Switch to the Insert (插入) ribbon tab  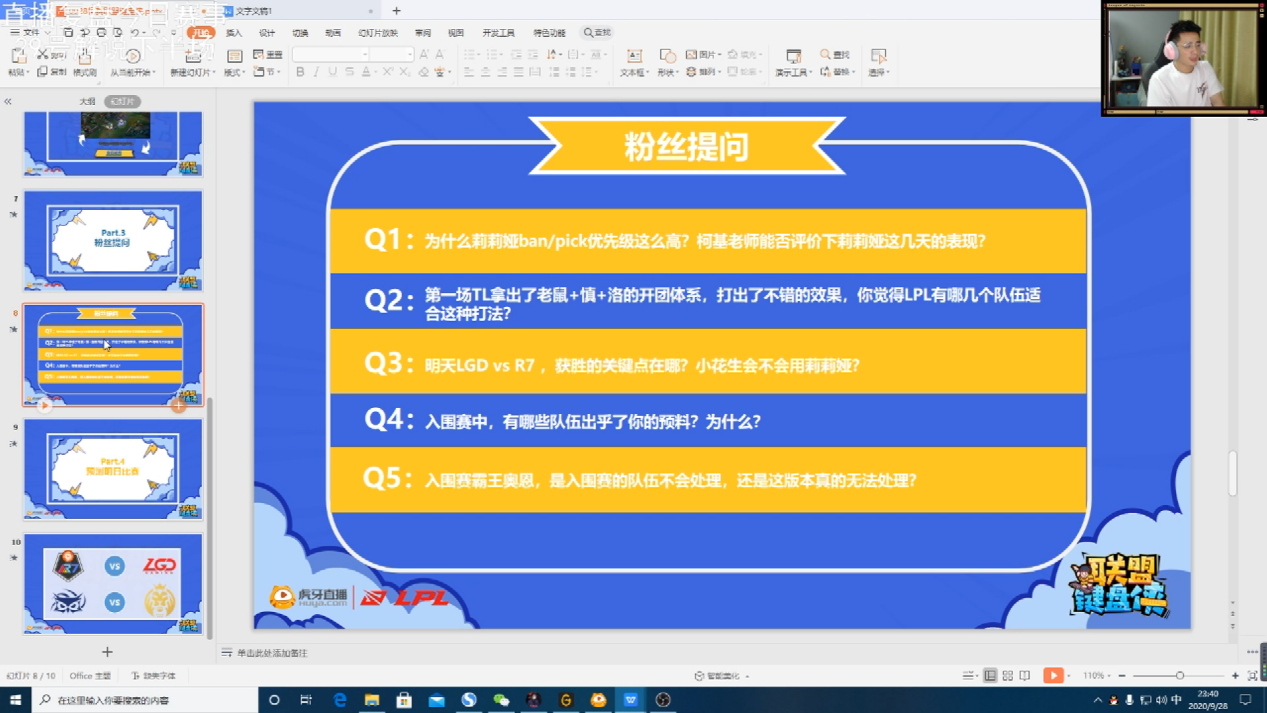[x=234, y=33]
